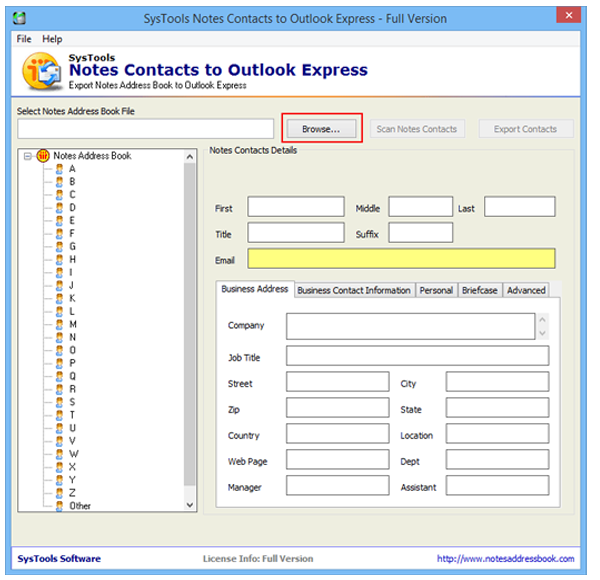Switch to the Briefcase tab

coord(480,290)
